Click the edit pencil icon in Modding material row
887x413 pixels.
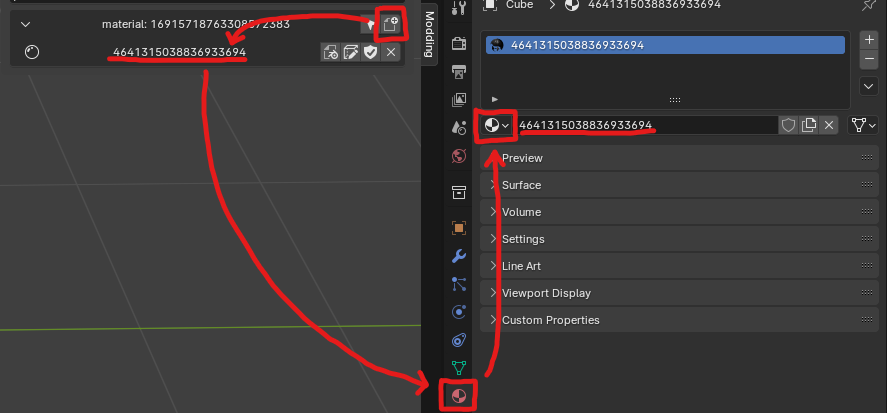pos(351,53)
